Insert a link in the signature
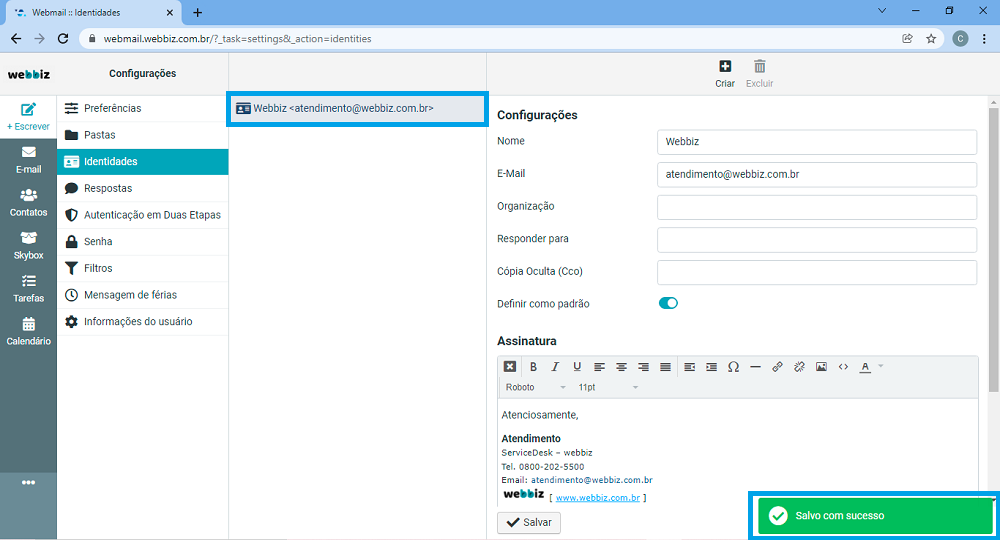1000x540 pixels. [777, 367]
